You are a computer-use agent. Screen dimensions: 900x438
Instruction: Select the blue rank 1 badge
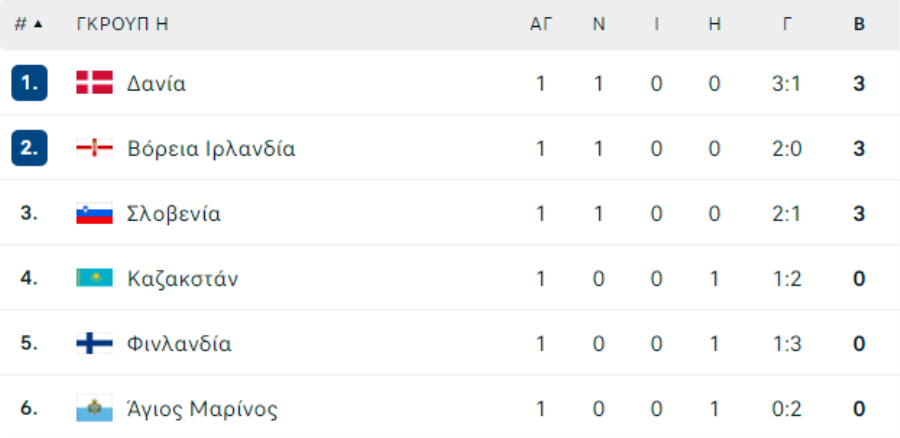[x=29, y=83]
